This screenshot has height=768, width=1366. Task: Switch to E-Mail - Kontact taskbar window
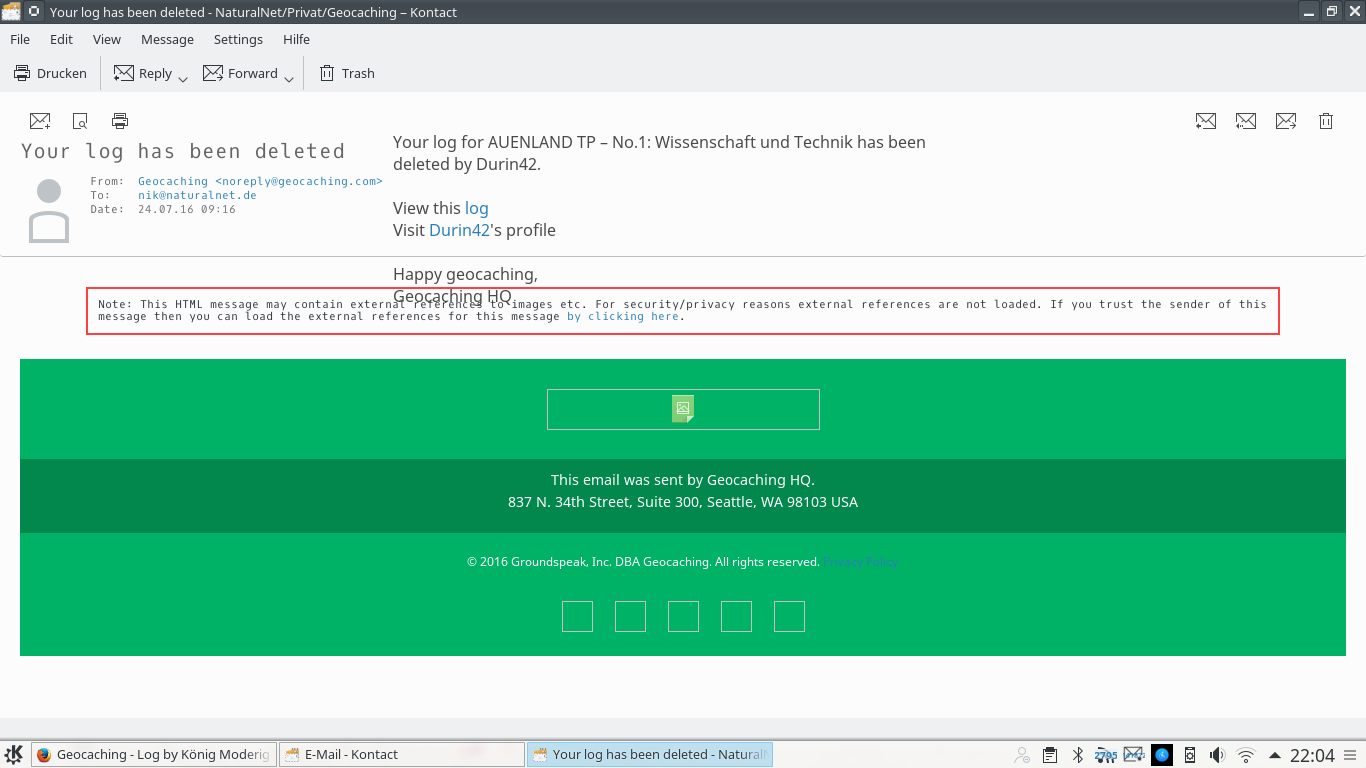point(401,755)
